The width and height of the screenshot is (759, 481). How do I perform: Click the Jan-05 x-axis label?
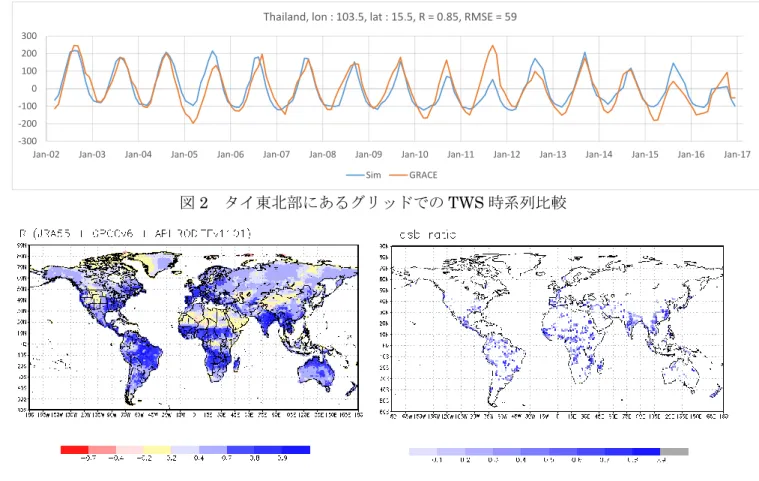point(184,154)
